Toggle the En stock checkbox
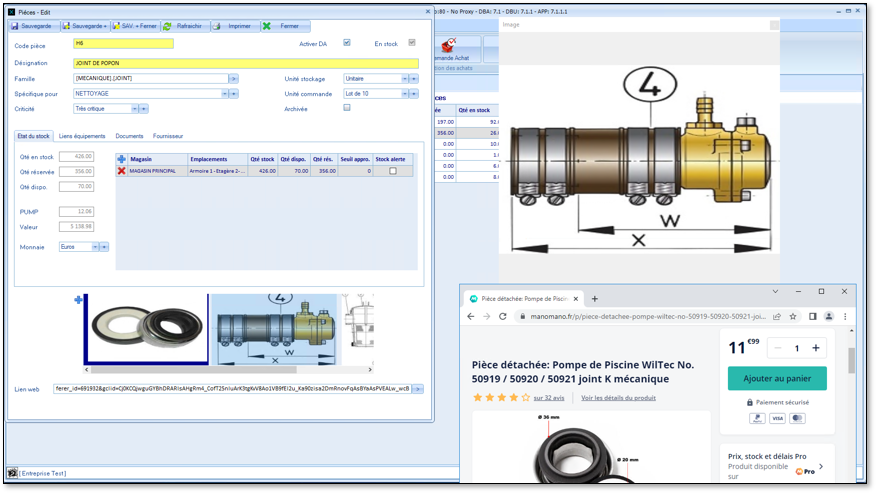The width and height of the screenshot is (876, 493). pyautogui.click(x=412, y=42)
